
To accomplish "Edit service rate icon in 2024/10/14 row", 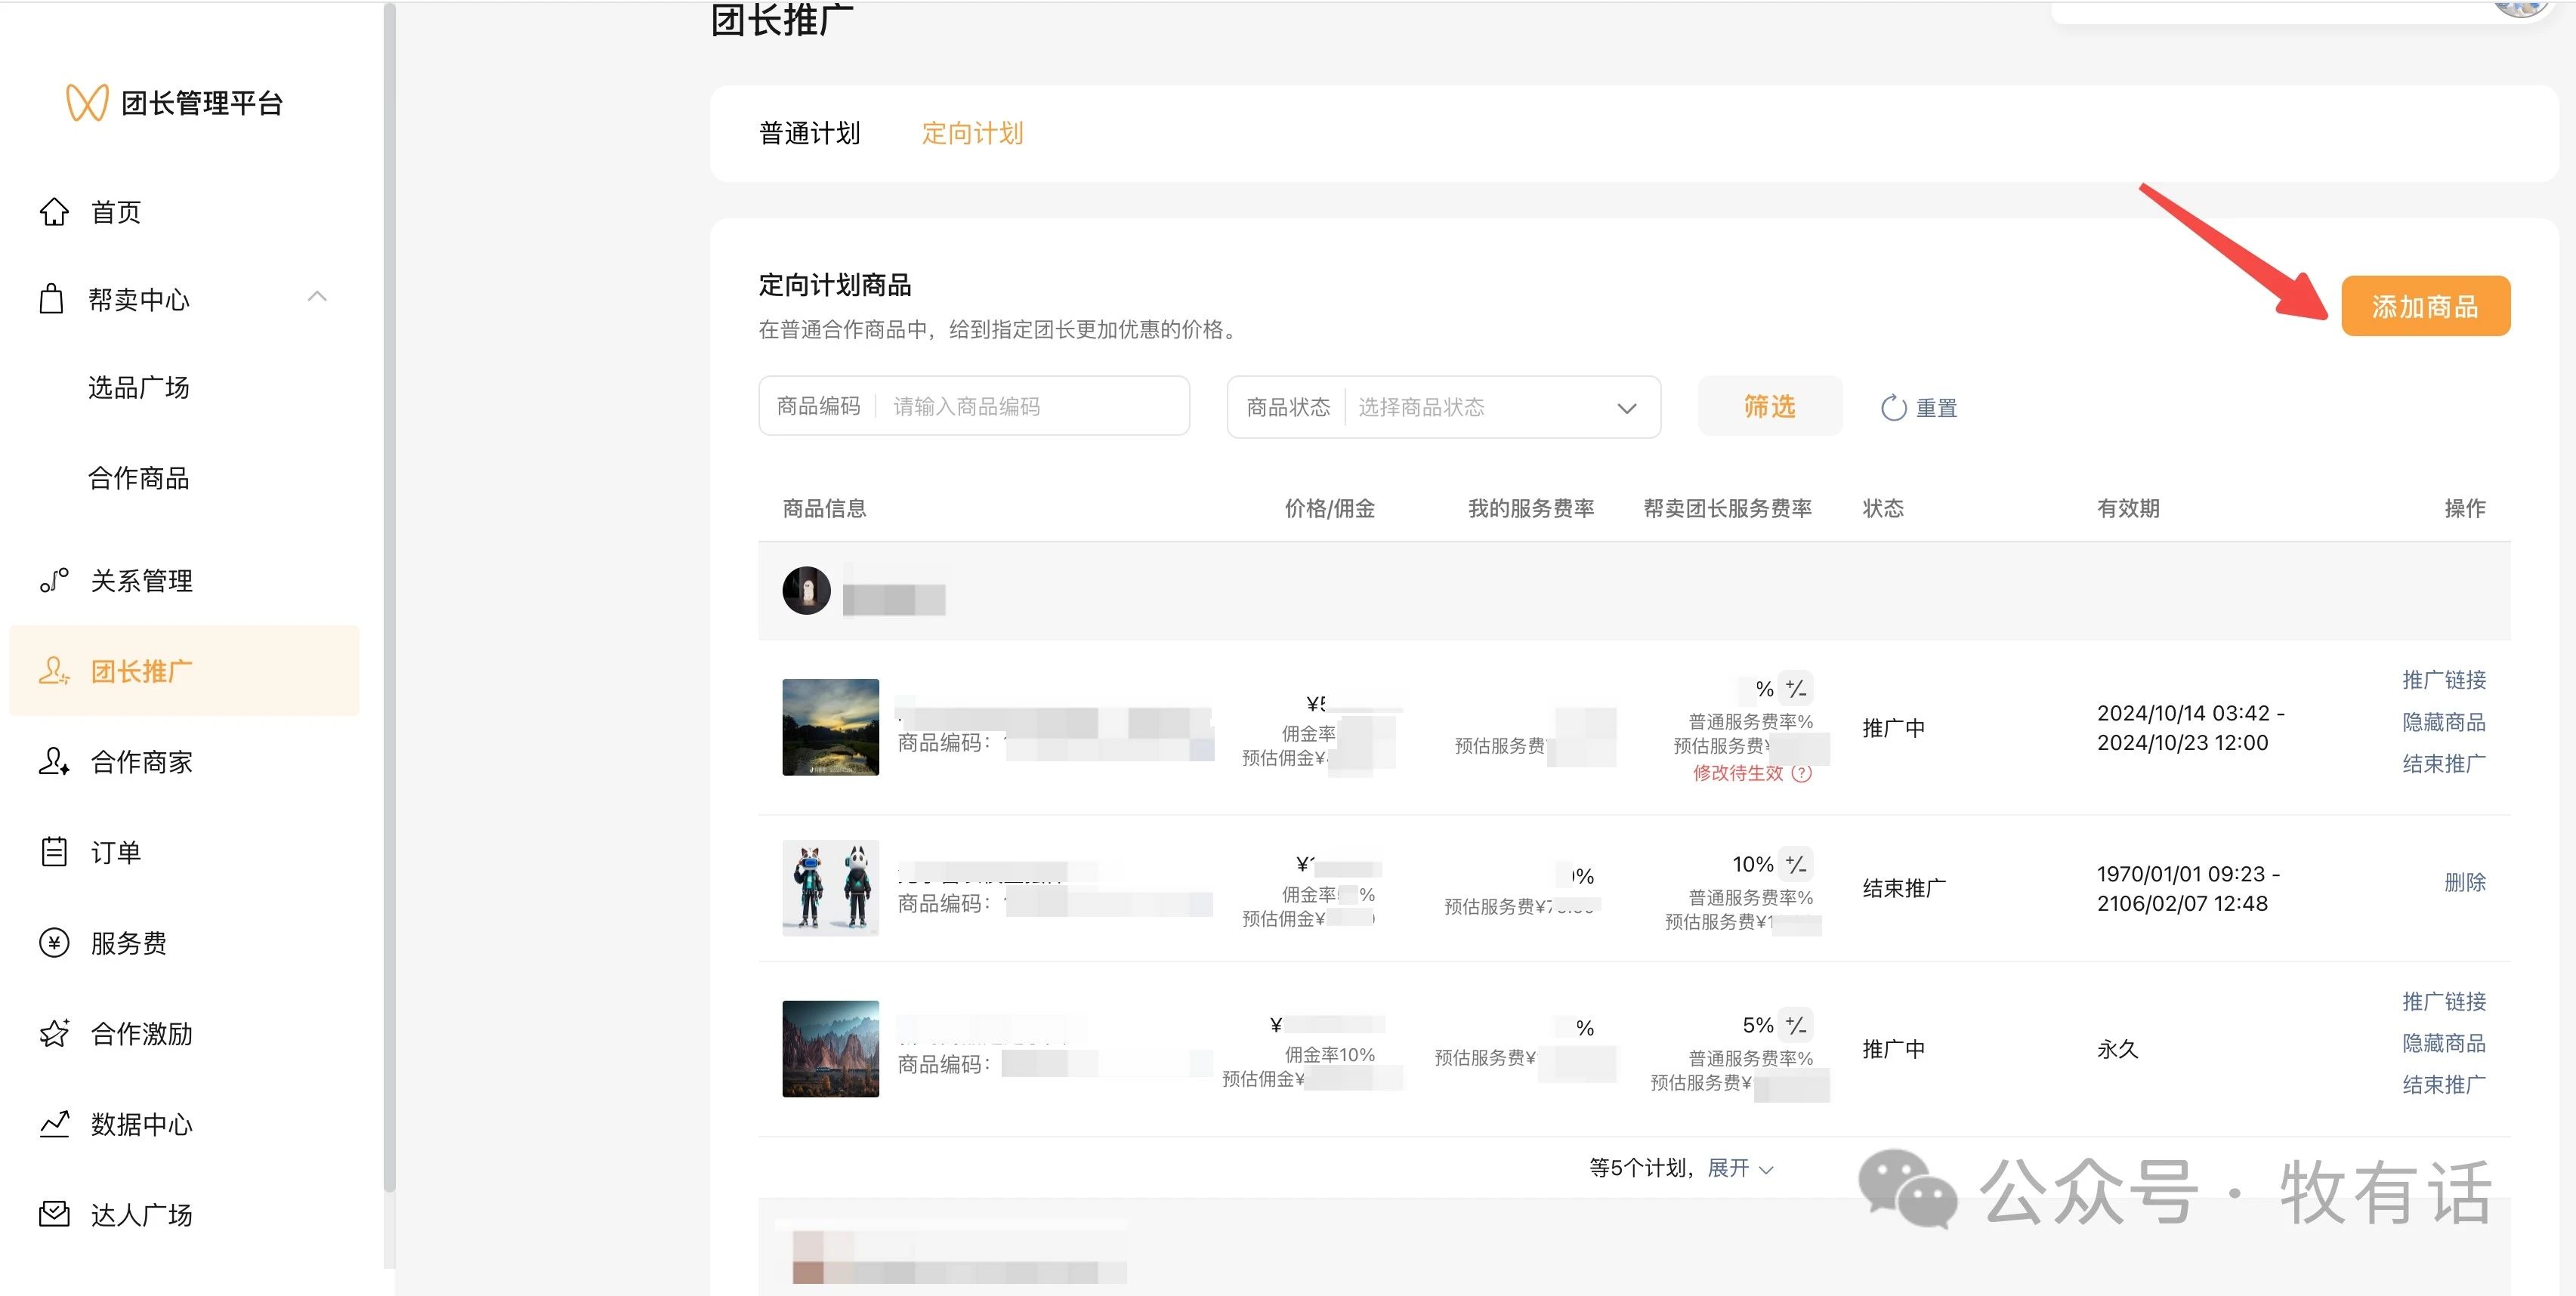I will click(x=1796, y=688).
